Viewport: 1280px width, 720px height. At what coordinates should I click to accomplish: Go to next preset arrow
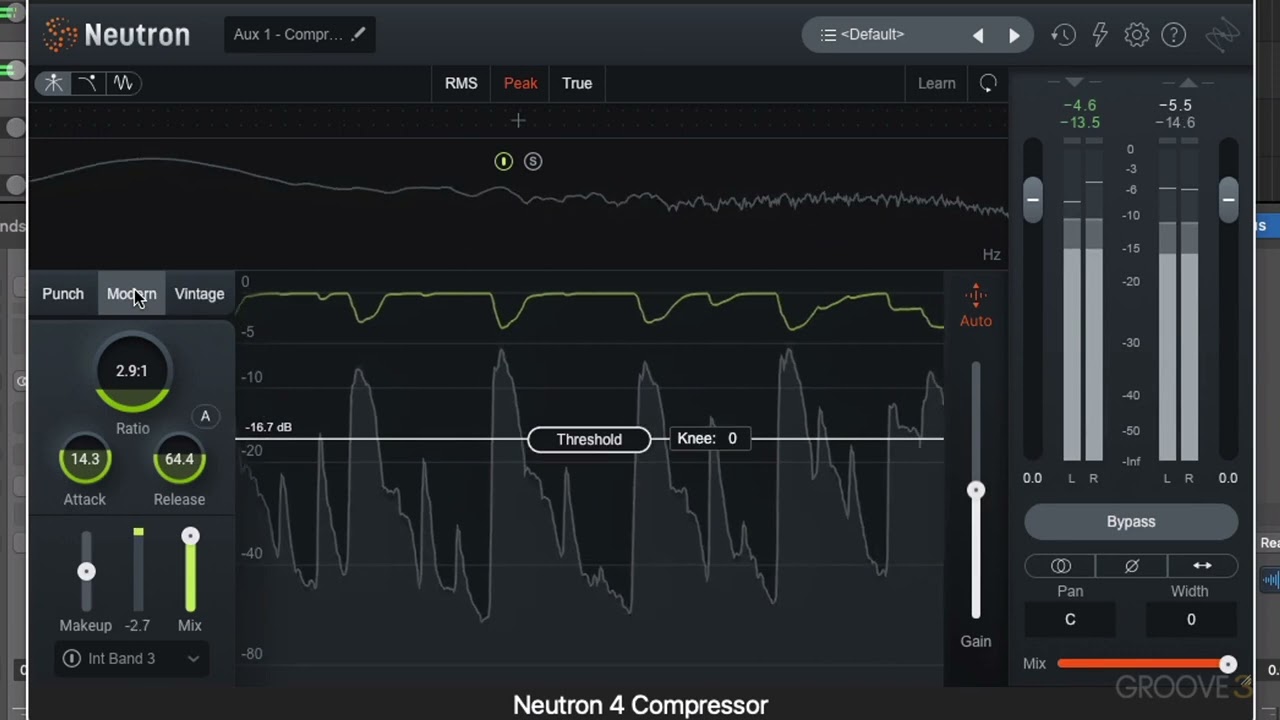tap(1014, 35)
